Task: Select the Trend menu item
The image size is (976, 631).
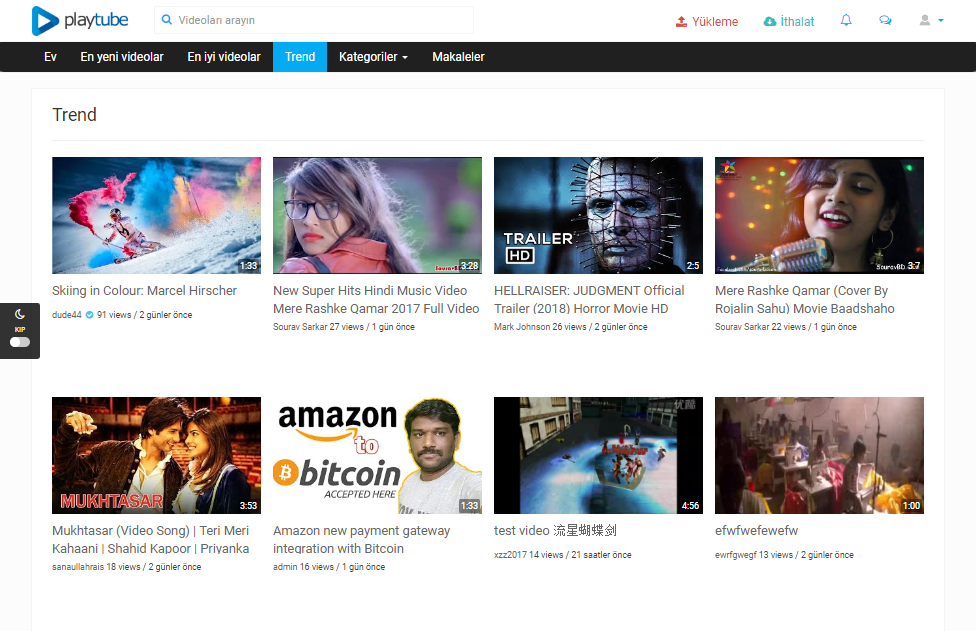Action: [x=300, y=57]
